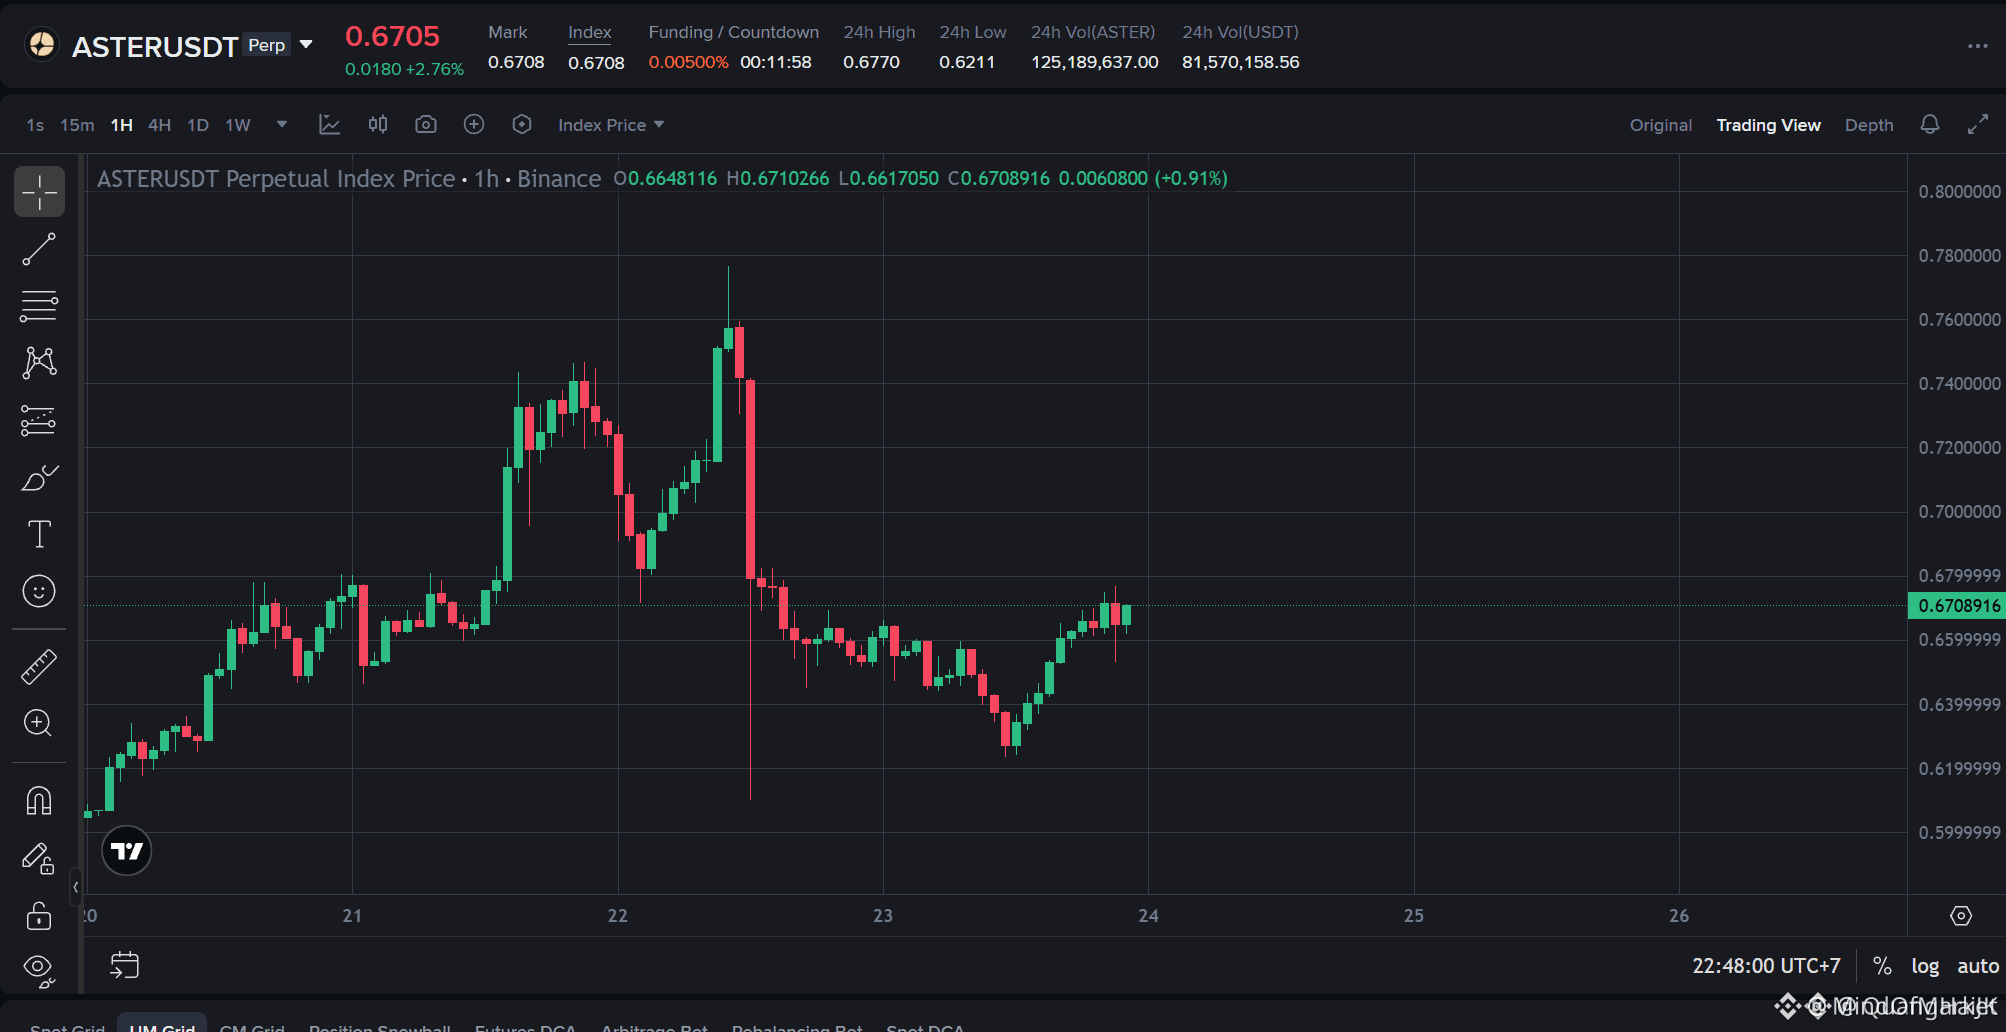The height and width of the screenshot is (1032, 2006).
Task: Select the crosshair cursor tool
Action: [x=39, y=192]
